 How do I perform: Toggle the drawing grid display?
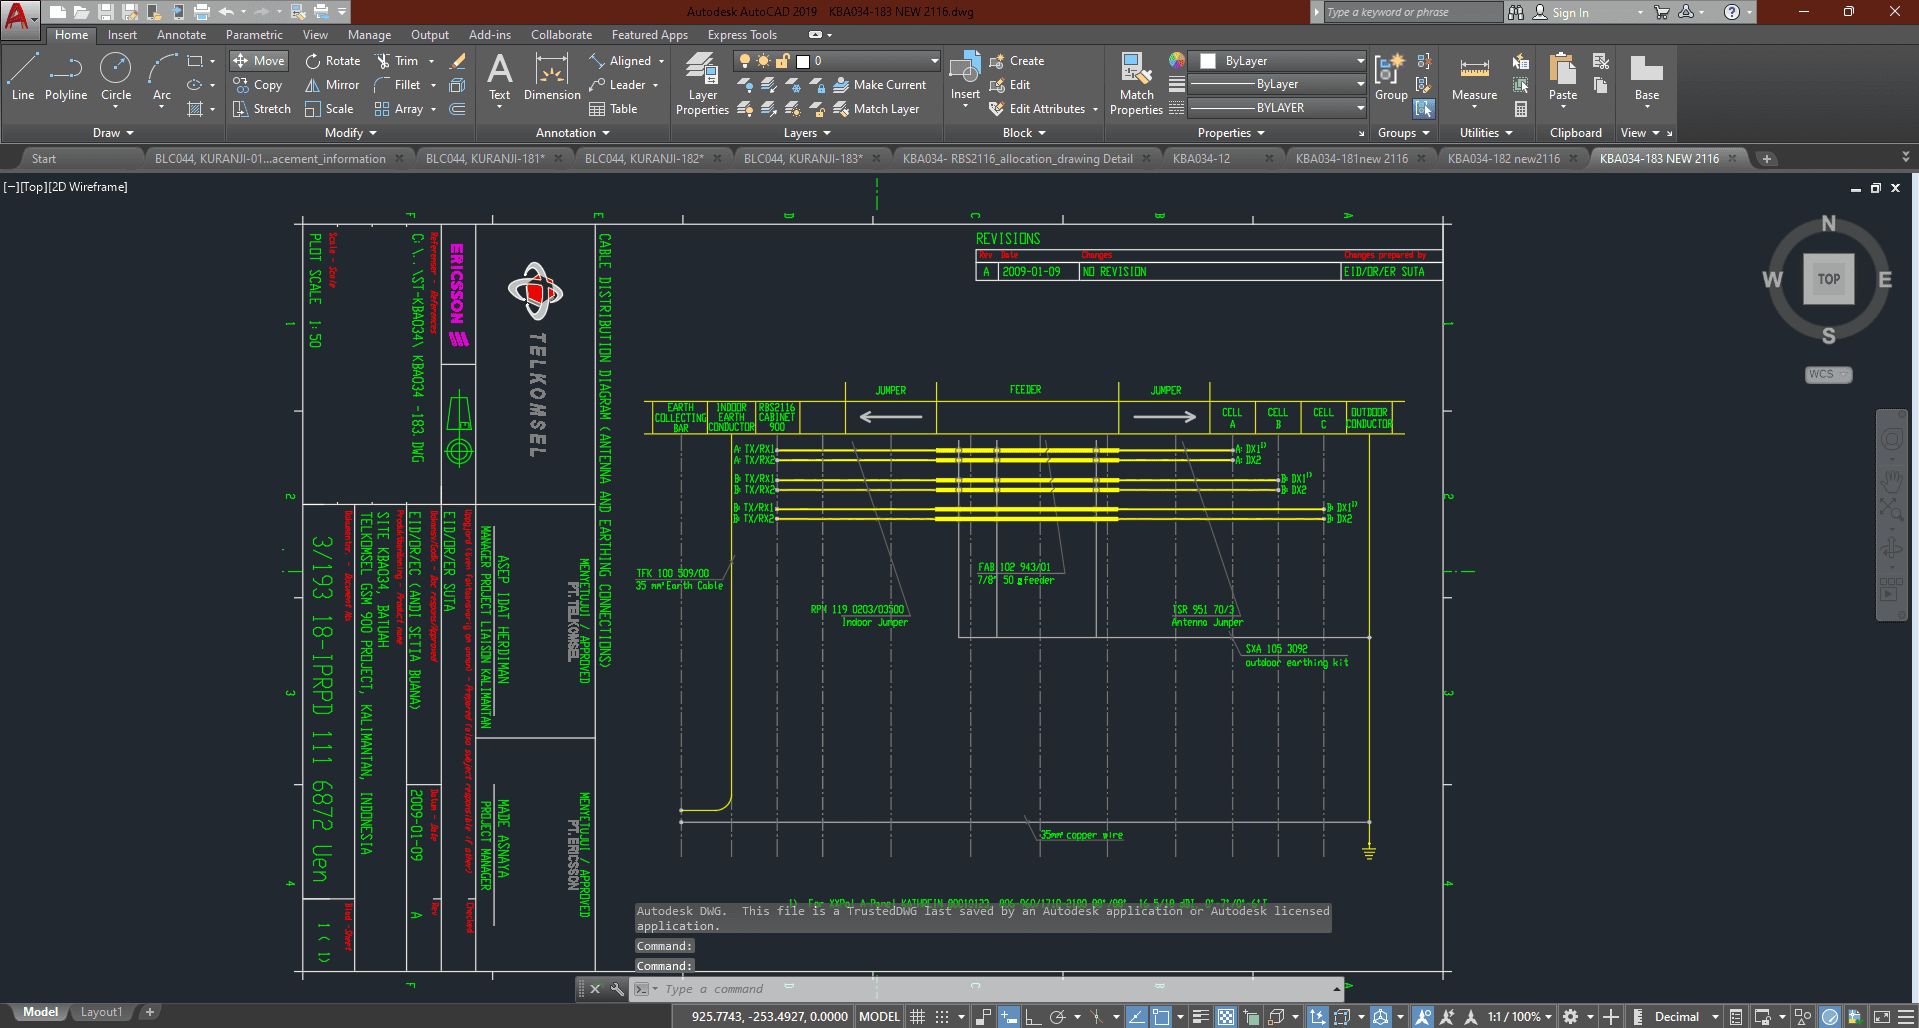pyautogui.click(x=917, y=1017)
